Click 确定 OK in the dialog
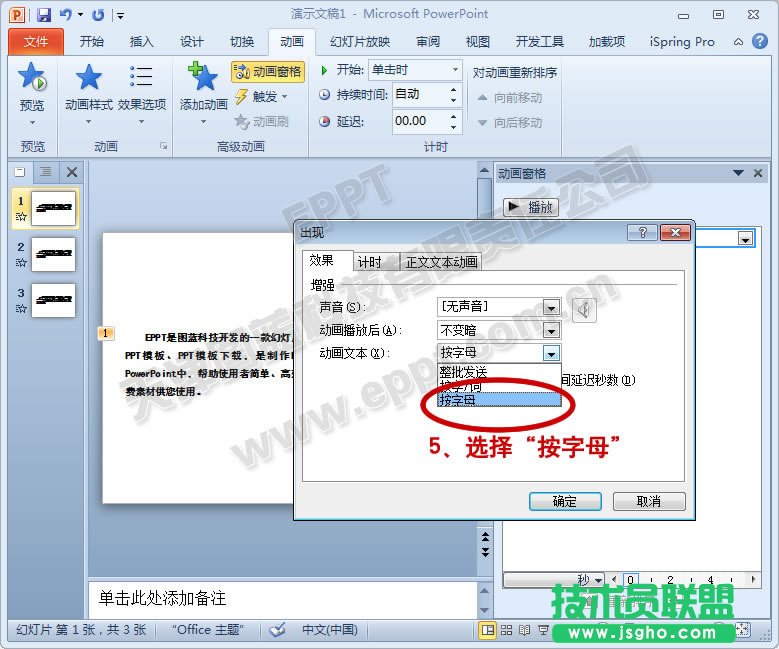The width and height of the screenshot is (779, 649). [565, 501]
